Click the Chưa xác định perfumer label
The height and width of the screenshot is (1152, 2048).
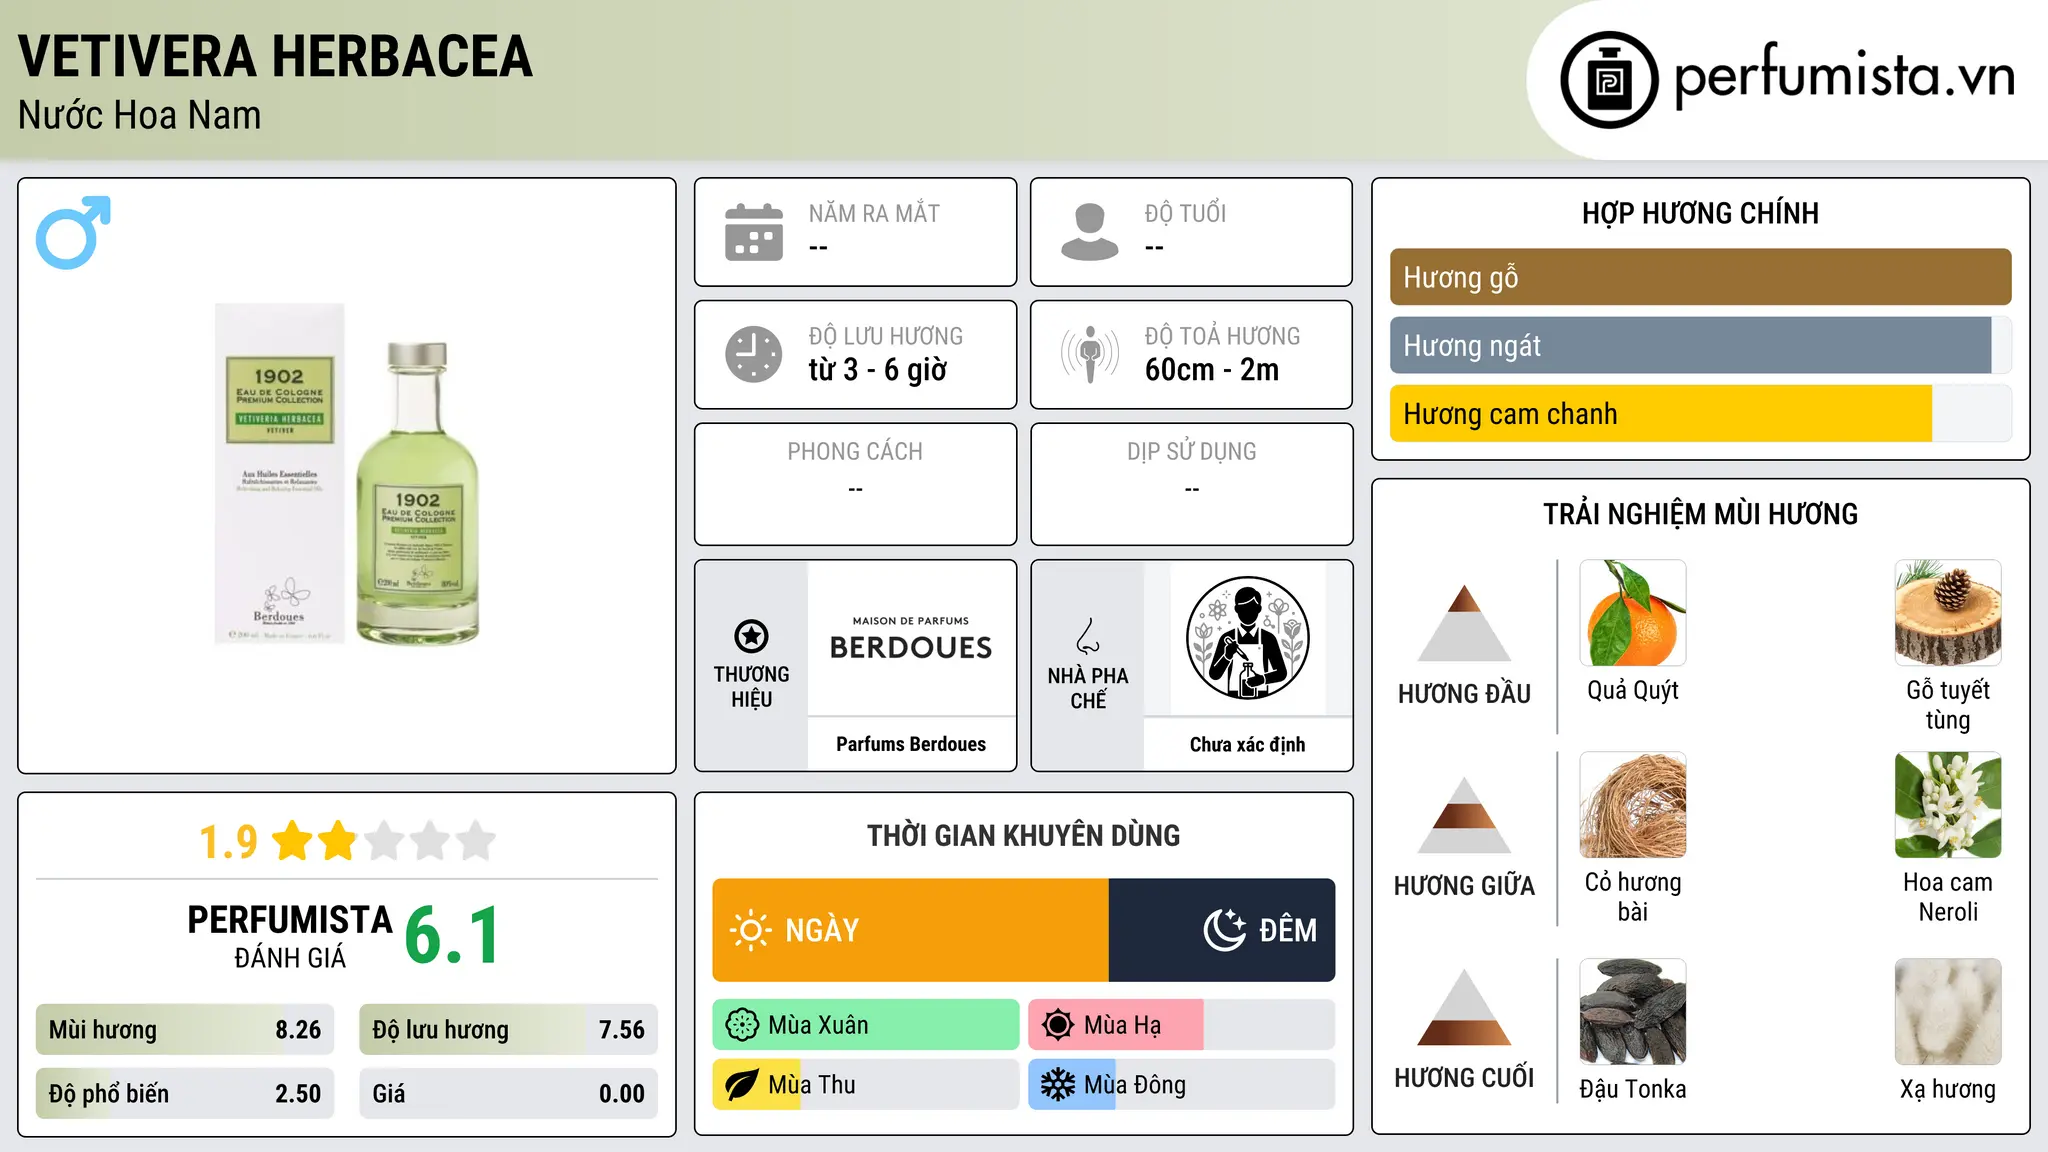coord(1247,744)
